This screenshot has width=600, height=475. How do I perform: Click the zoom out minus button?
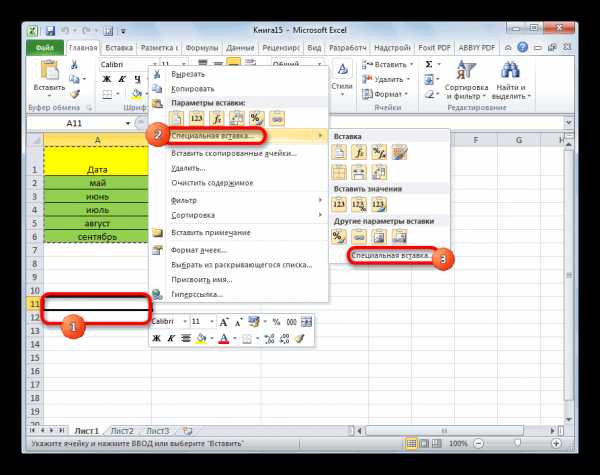coord(478,444)
